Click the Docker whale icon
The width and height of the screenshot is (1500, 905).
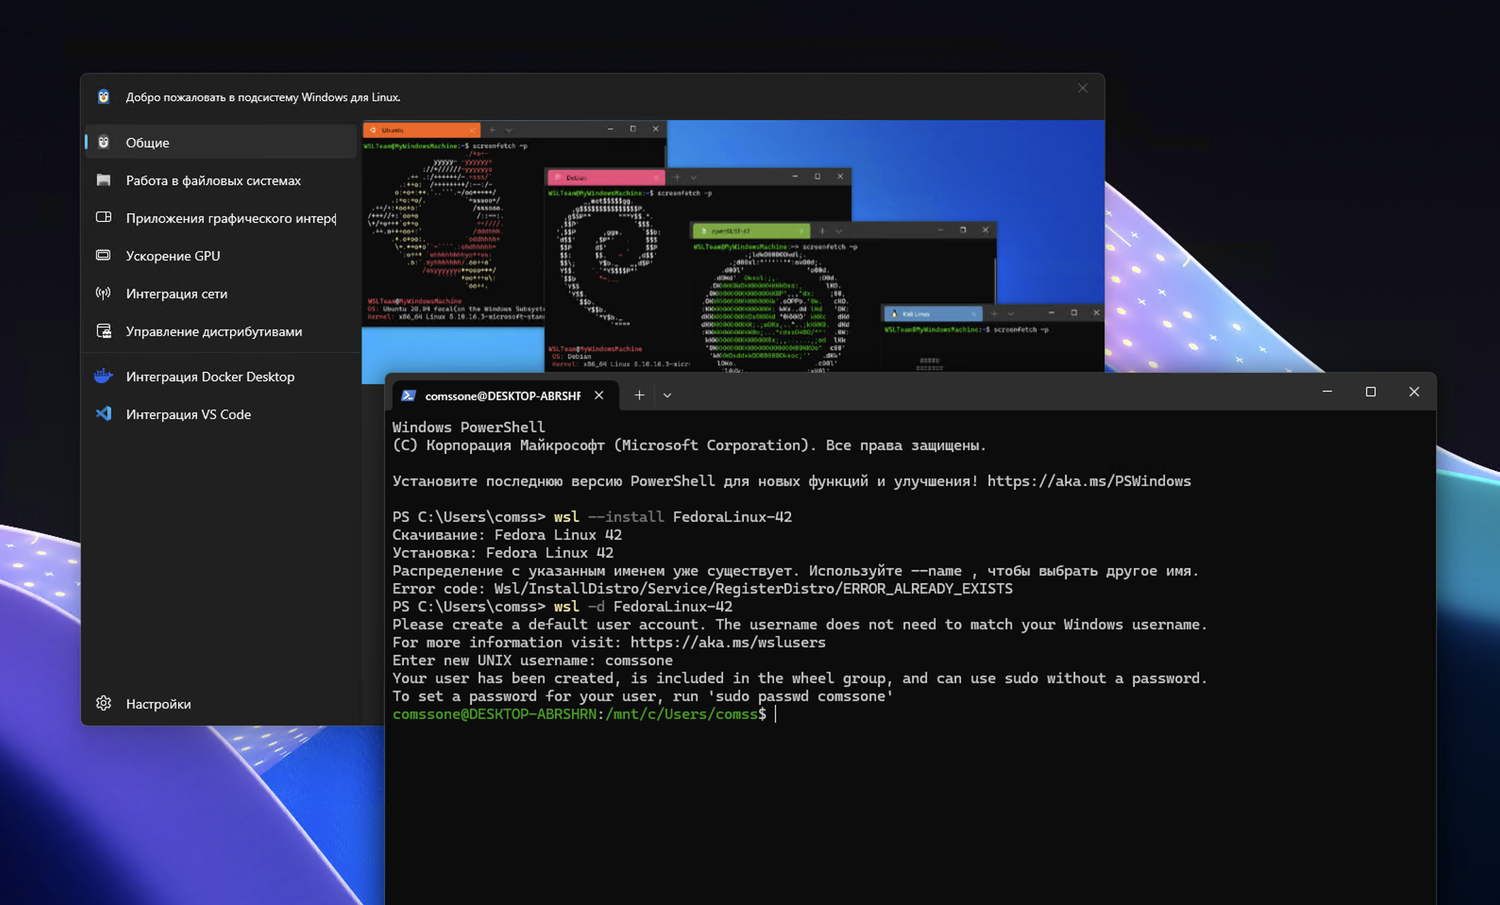tap(103, 376)
